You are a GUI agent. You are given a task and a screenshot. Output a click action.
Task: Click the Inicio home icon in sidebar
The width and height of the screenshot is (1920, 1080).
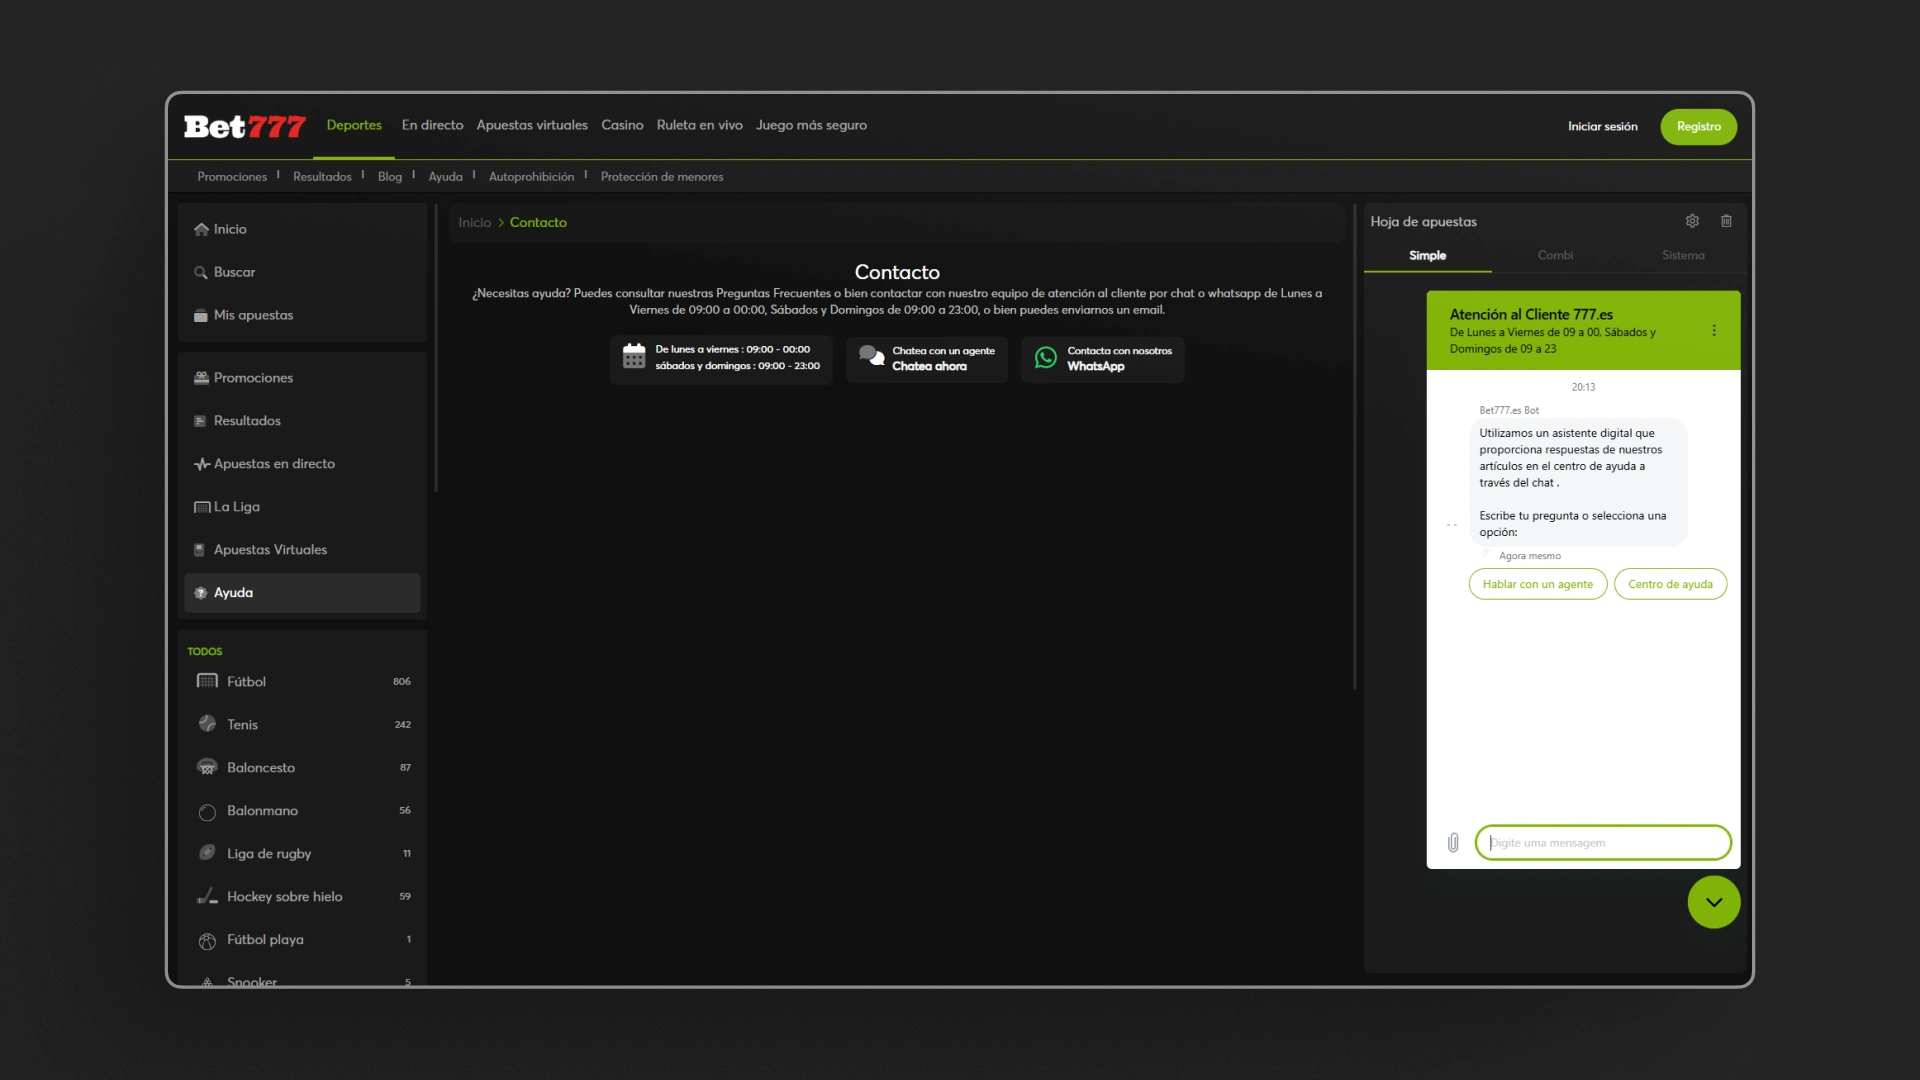[x=201, y=229]
